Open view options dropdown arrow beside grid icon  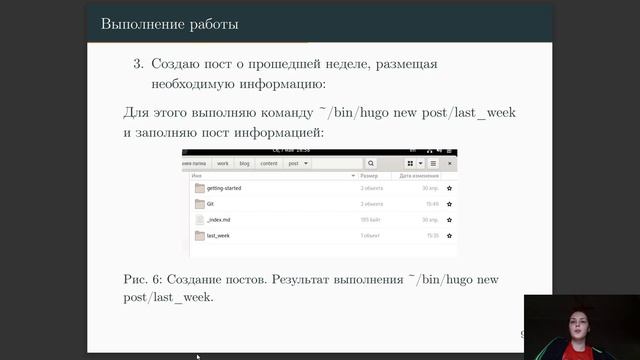coord(420,163)
